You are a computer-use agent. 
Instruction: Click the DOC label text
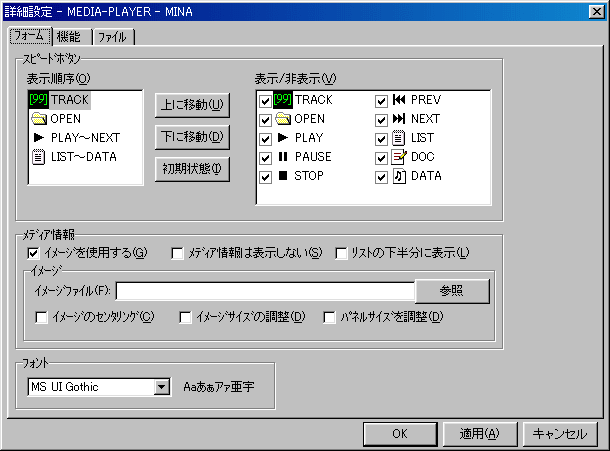pos(423,157)
